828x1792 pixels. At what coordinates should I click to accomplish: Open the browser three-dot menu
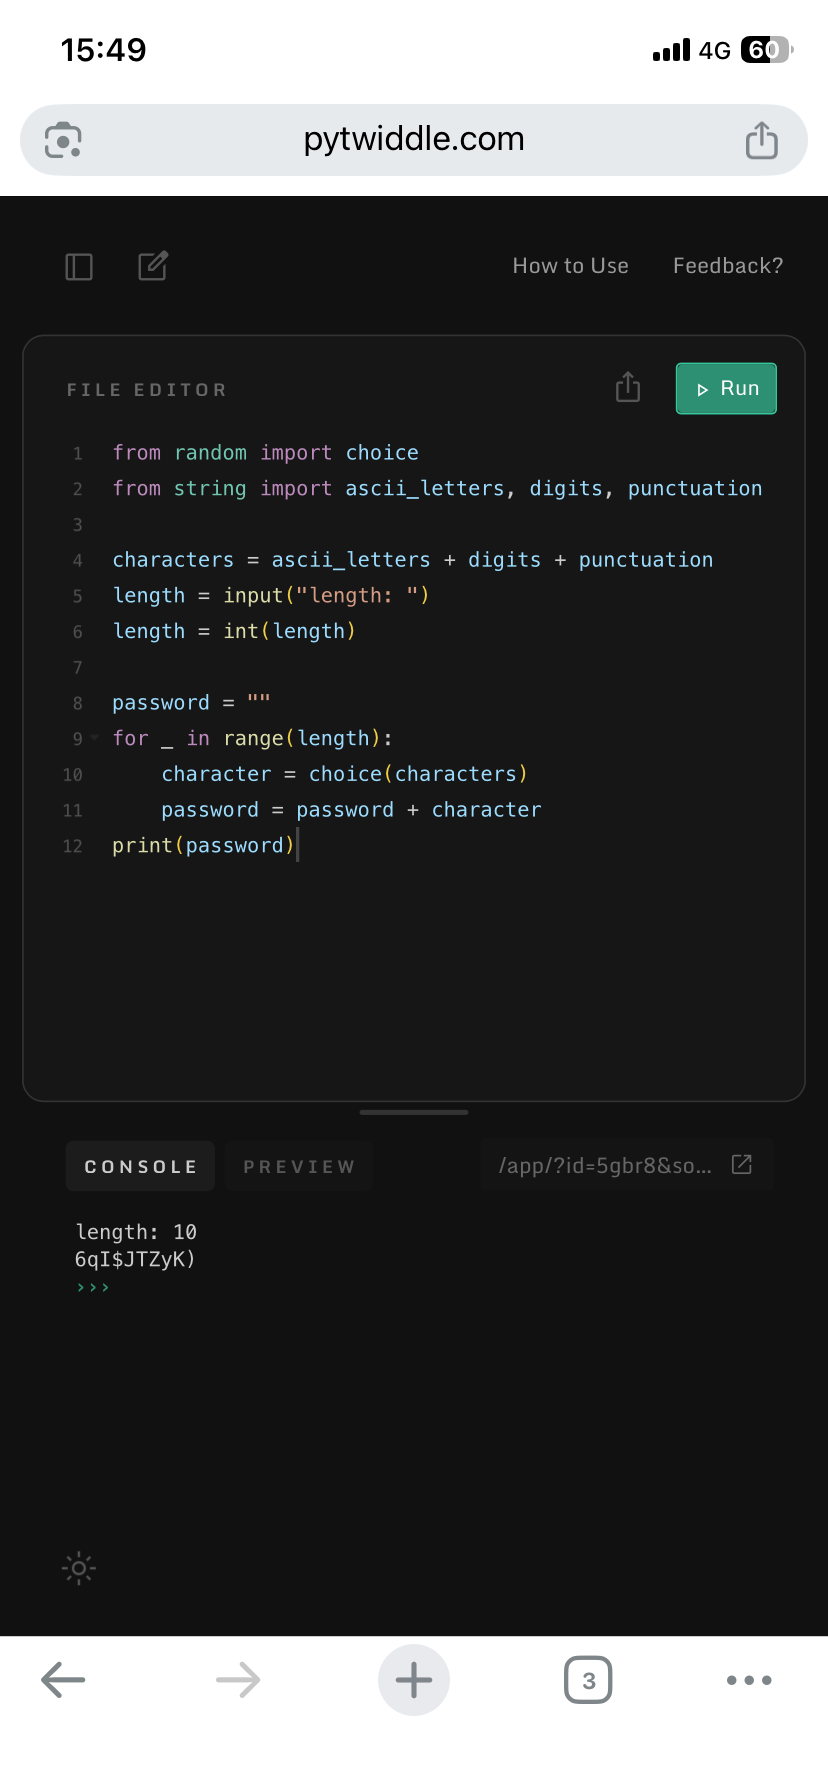click(749, 1680)
